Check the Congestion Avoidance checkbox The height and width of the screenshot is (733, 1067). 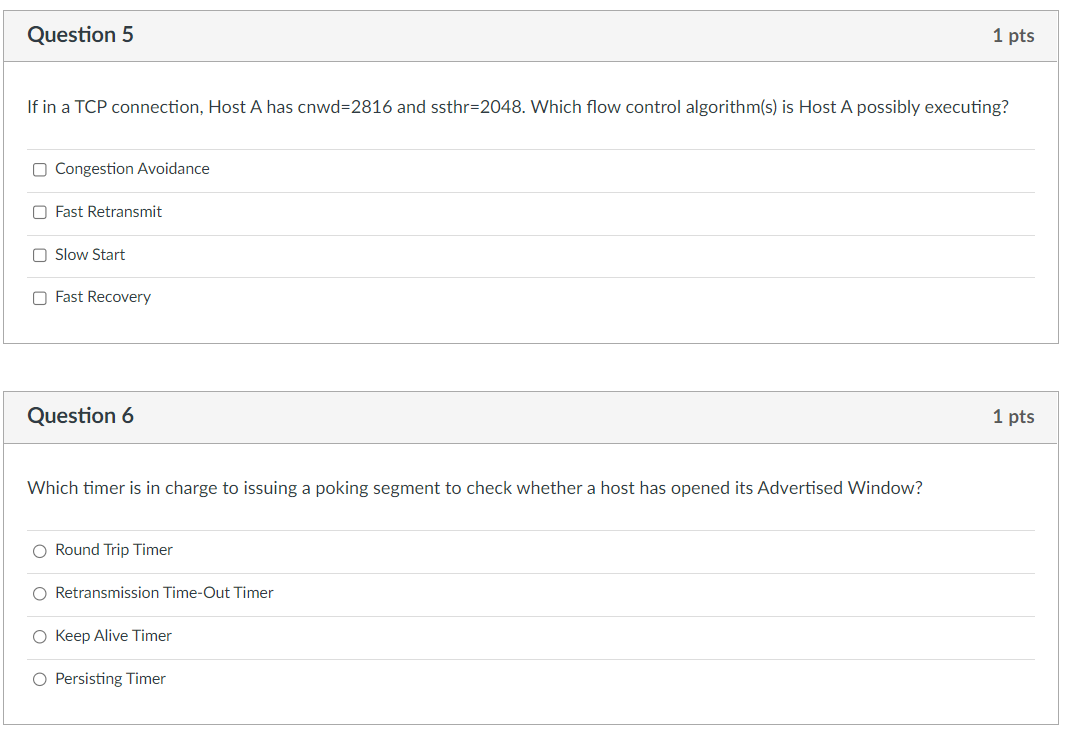click(x=39, y=169)
